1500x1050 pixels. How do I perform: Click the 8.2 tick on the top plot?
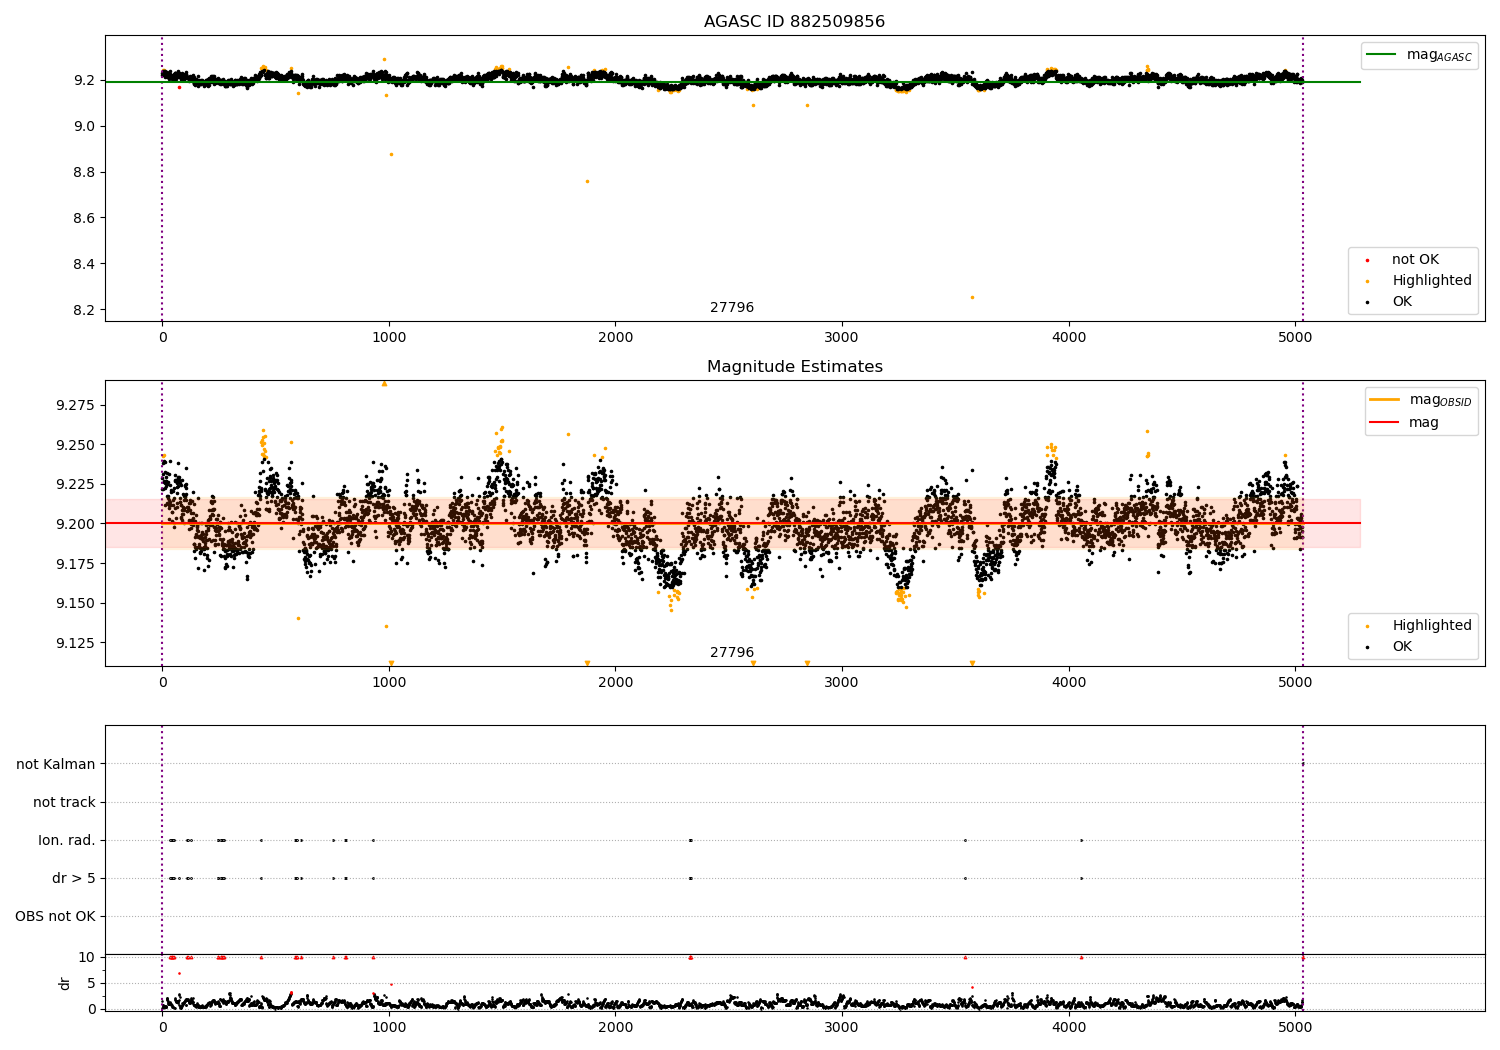coord(84,310)
